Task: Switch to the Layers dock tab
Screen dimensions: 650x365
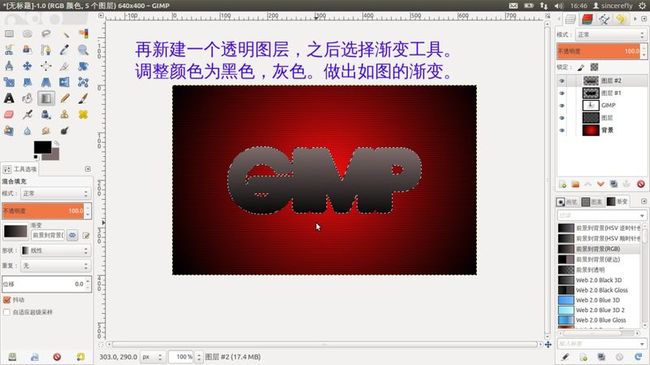Action: 570,19
